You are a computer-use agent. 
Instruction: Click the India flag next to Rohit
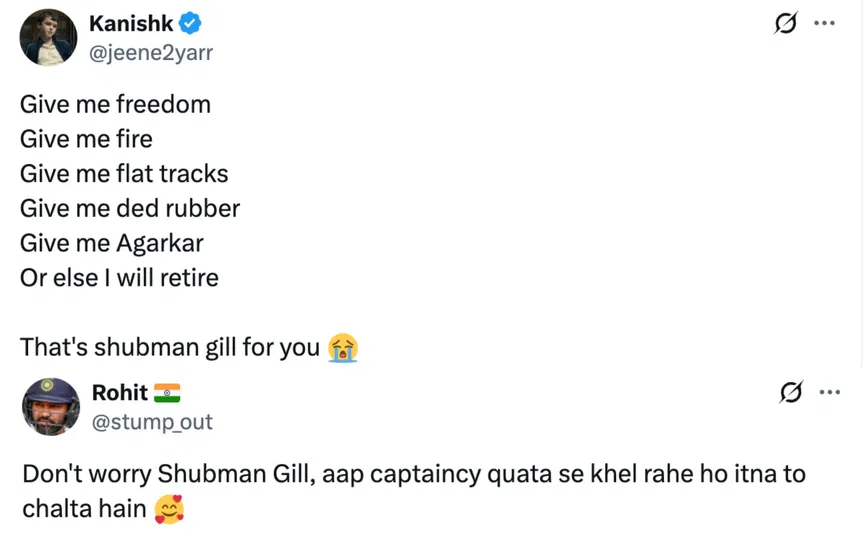click(x=167, y=392)
